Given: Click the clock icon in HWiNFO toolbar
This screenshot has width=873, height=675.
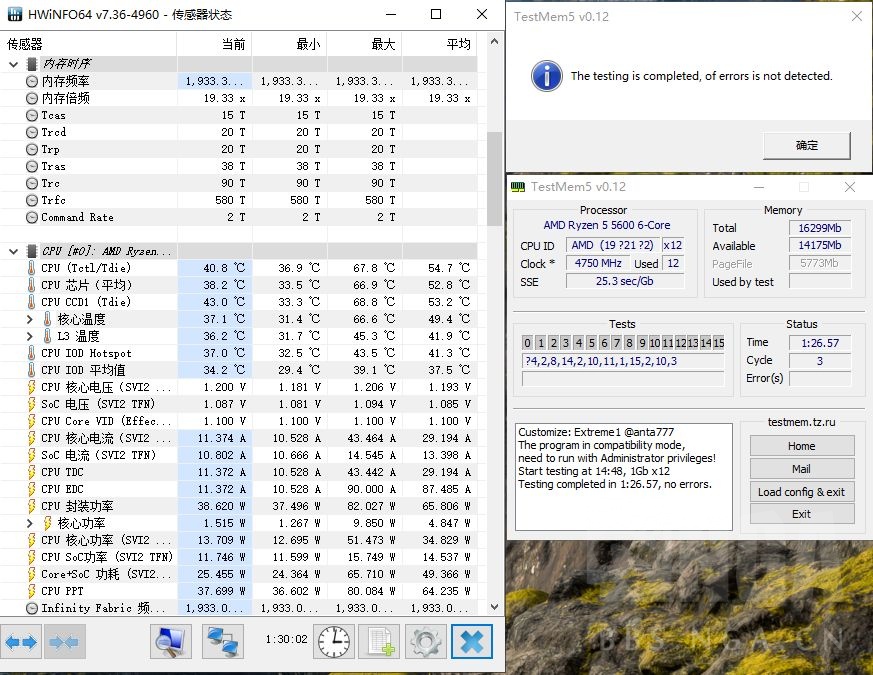Looking at the screenshot, I should 333,641.
